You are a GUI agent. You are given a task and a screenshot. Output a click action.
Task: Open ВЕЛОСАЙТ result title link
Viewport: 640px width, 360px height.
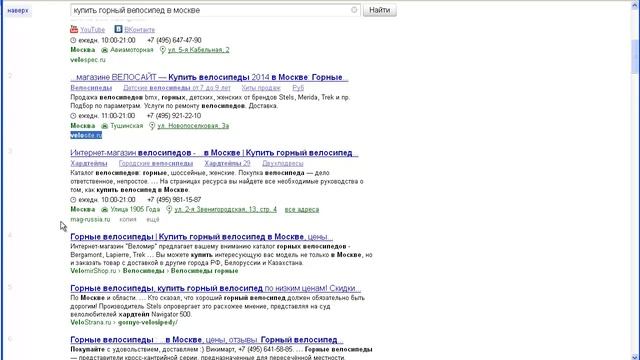pyautogui.click(x=209, y=77)
